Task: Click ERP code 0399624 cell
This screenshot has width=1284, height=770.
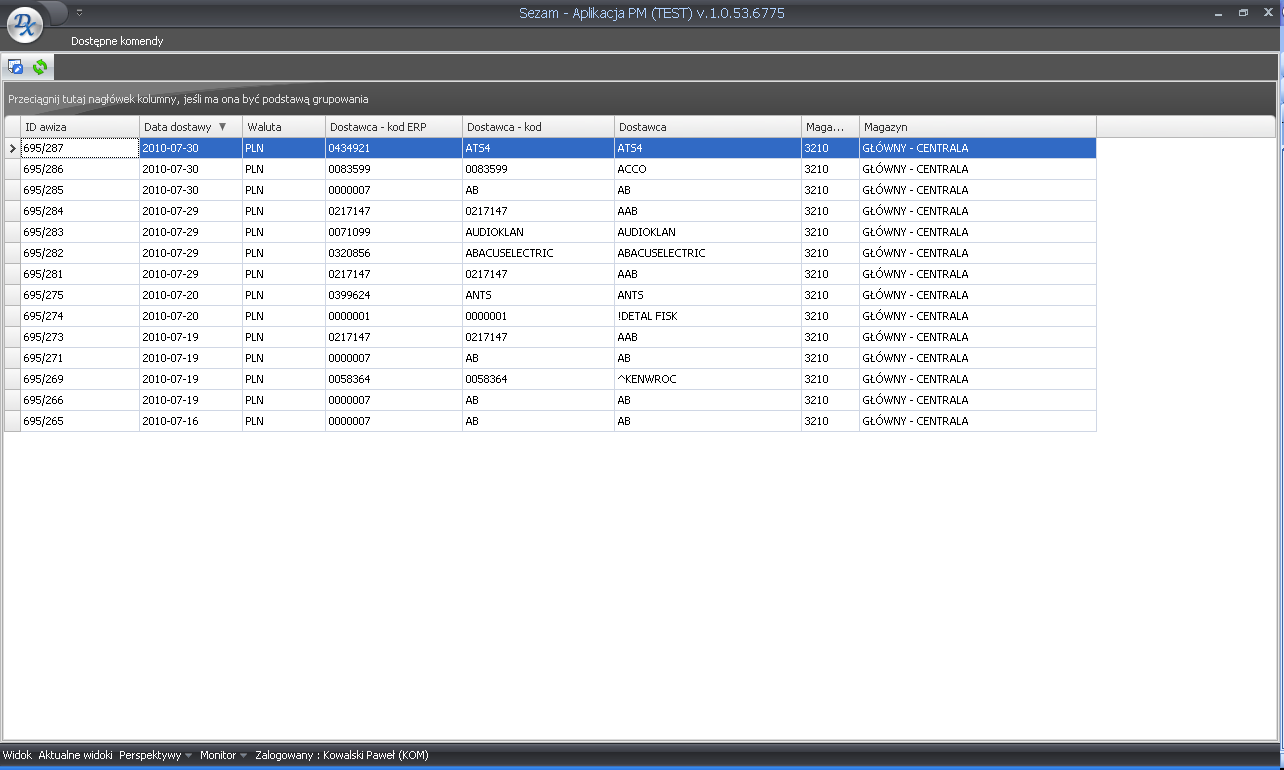Action: tap(394, 295)
